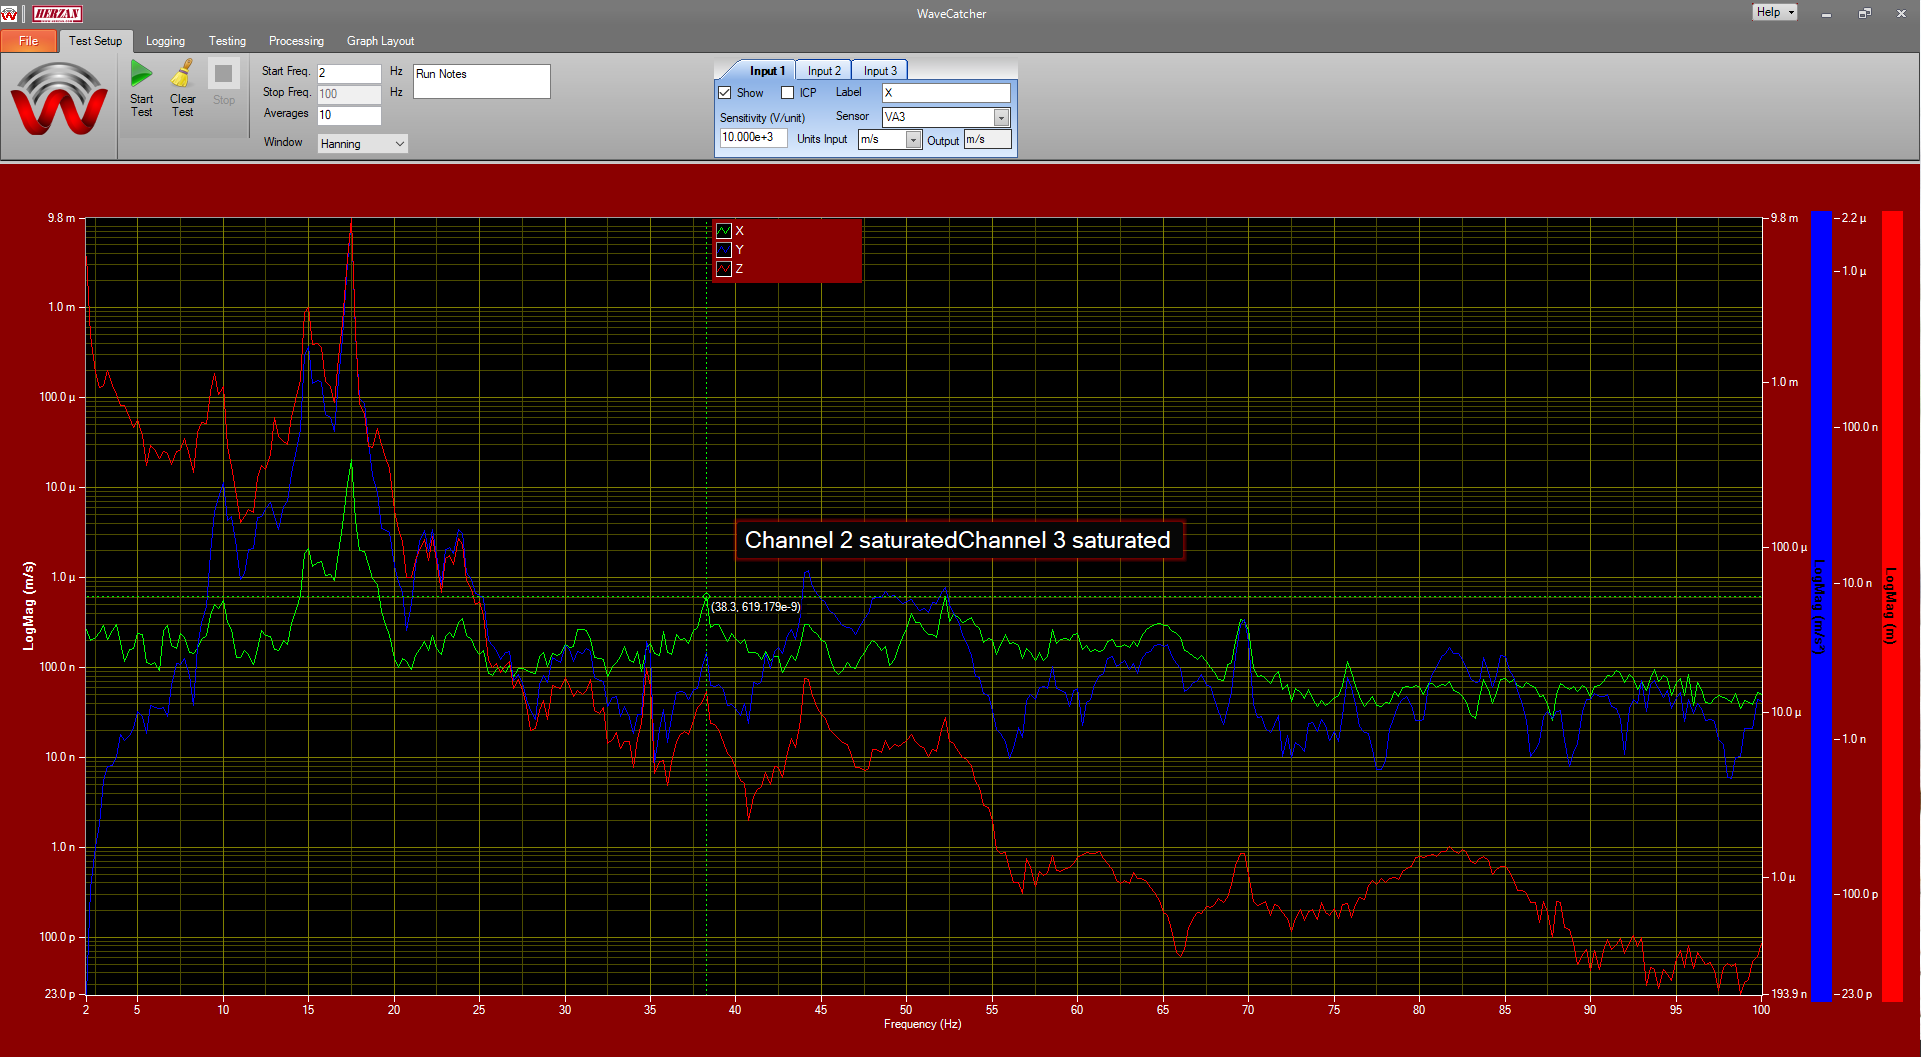Image resolution: width=1921 pixels, height=1057 pixels.
Task: Open the Units Input dropdown
Action: [x=913, y=140]
